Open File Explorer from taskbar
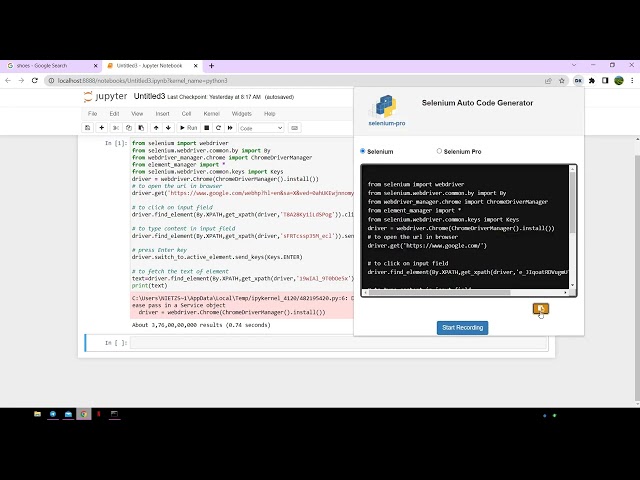The width and height of the screenshot is (640, 480). pos(37,414)
